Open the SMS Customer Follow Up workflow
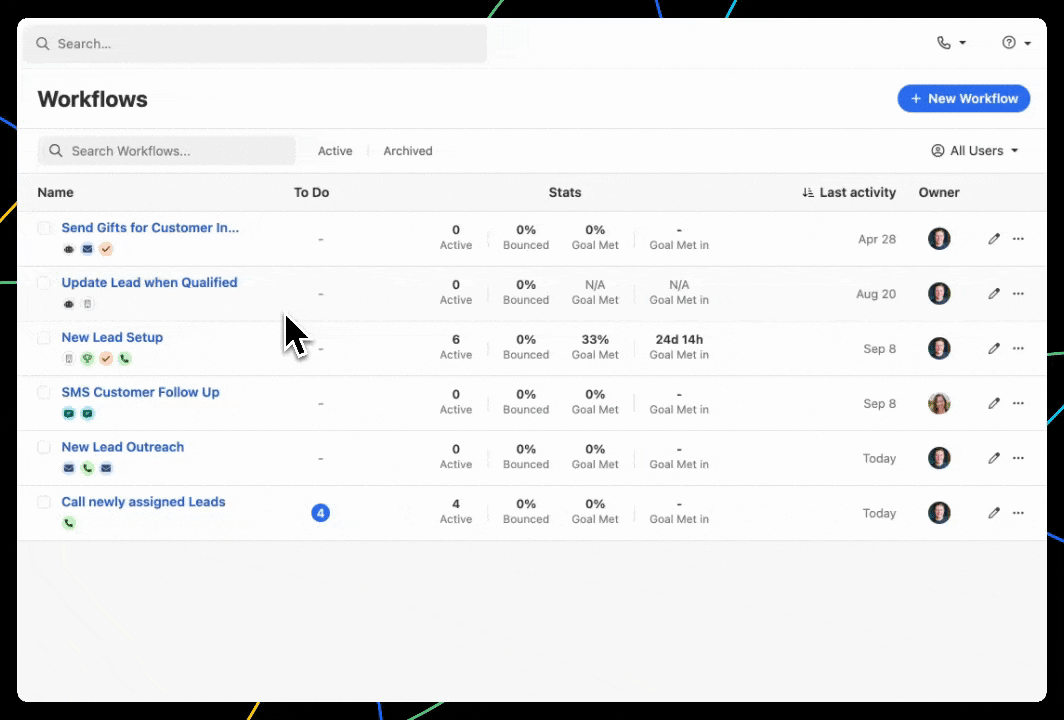 (x=140, y=392)
